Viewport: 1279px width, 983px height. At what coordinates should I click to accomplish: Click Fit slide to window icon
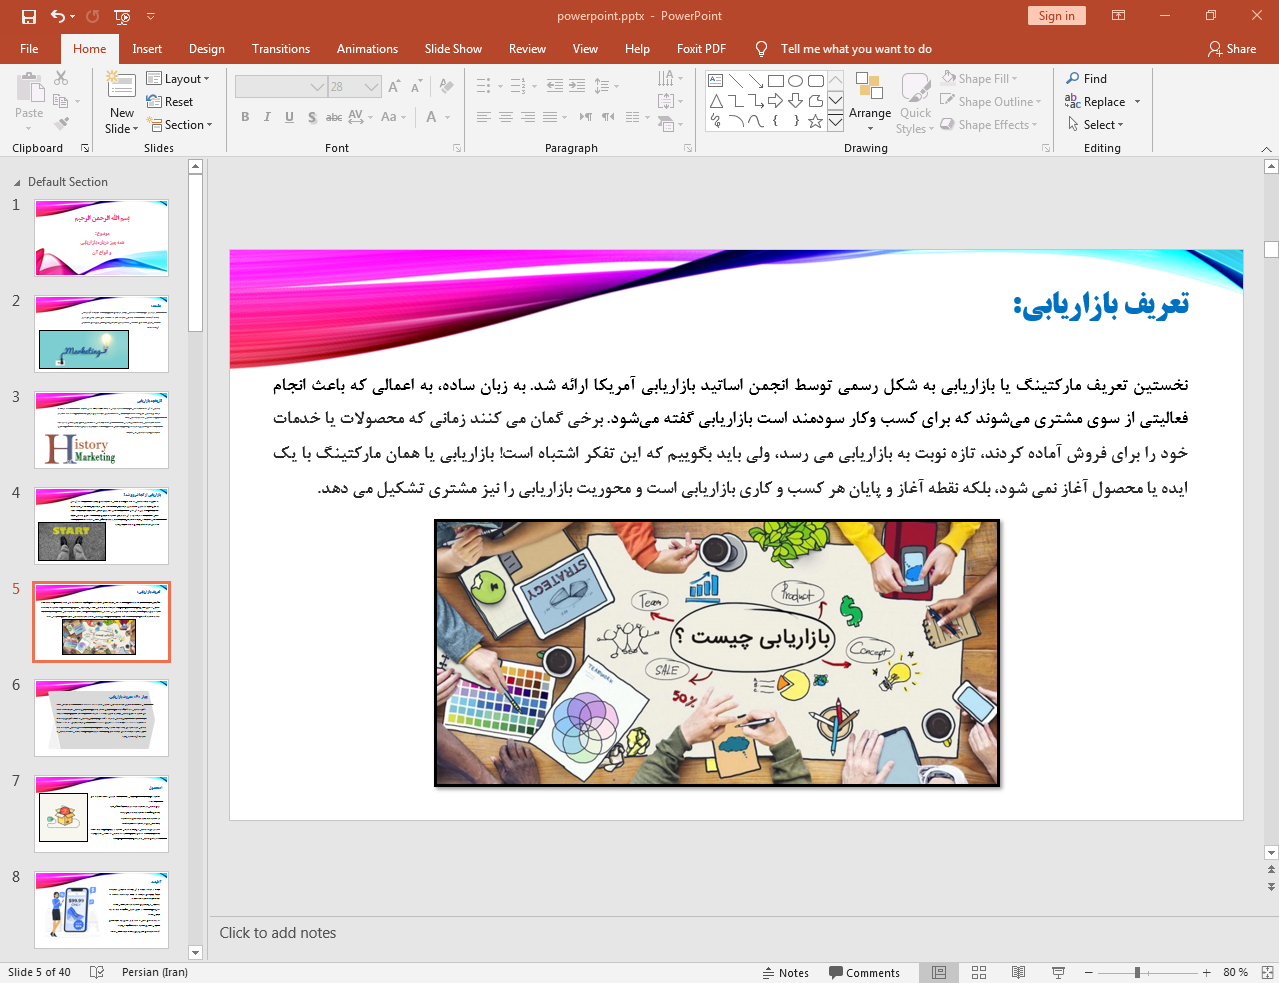pos(1267,972)
